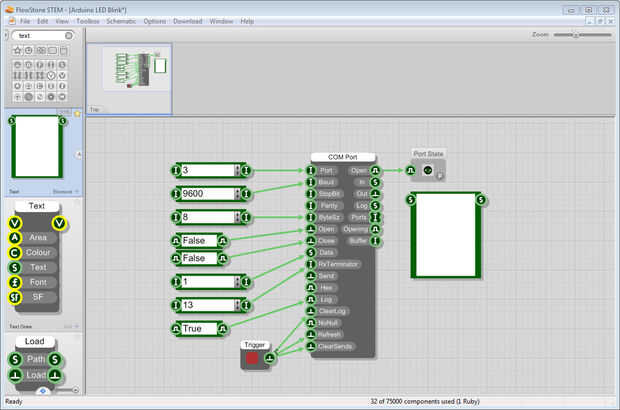620x410 pixels.
Task: Click the Out trigger output connector
Action: pyautogui.click(x=375, y=194)
